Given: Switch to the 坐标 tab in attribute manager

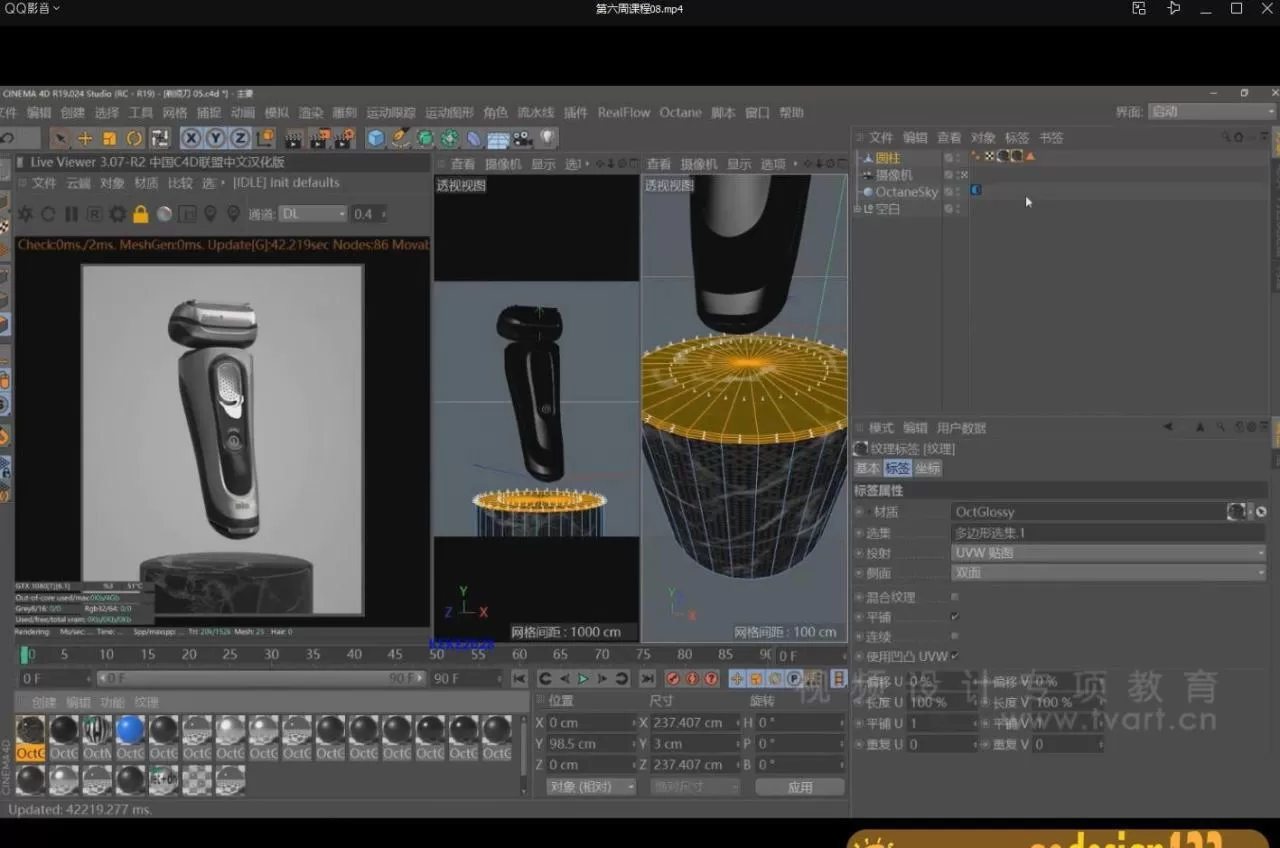Looking at the screenshot, I should coord(928,468).
